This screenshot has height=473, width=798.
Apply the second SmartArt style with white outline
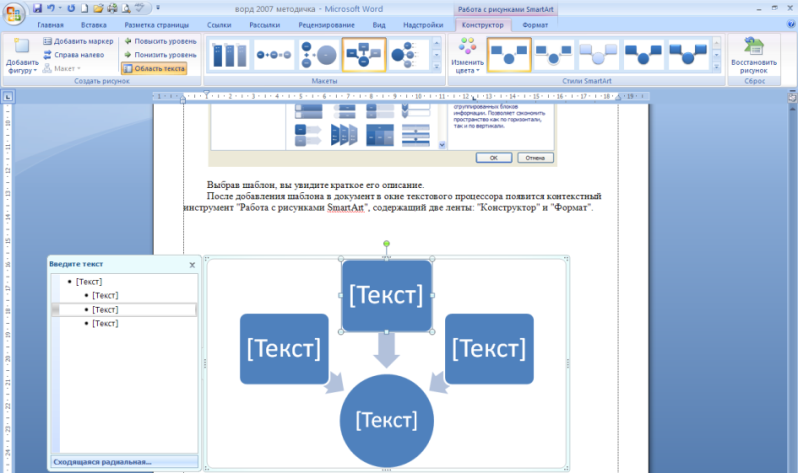[554, 54]
